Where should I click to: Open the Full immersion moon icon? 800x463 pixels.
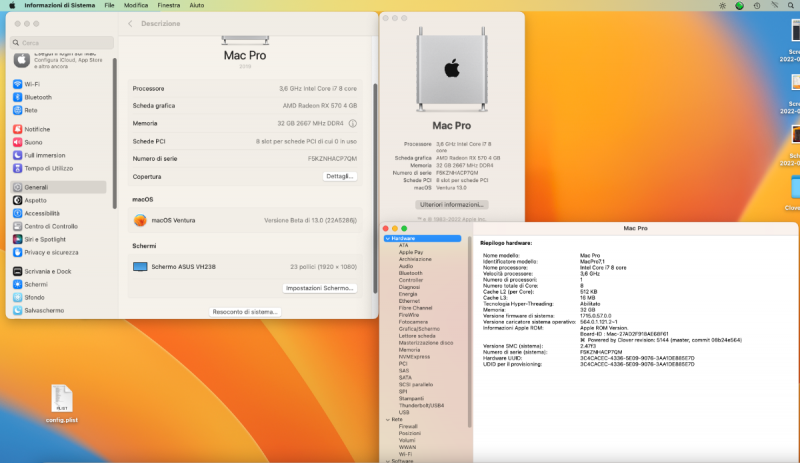point(17,155)
